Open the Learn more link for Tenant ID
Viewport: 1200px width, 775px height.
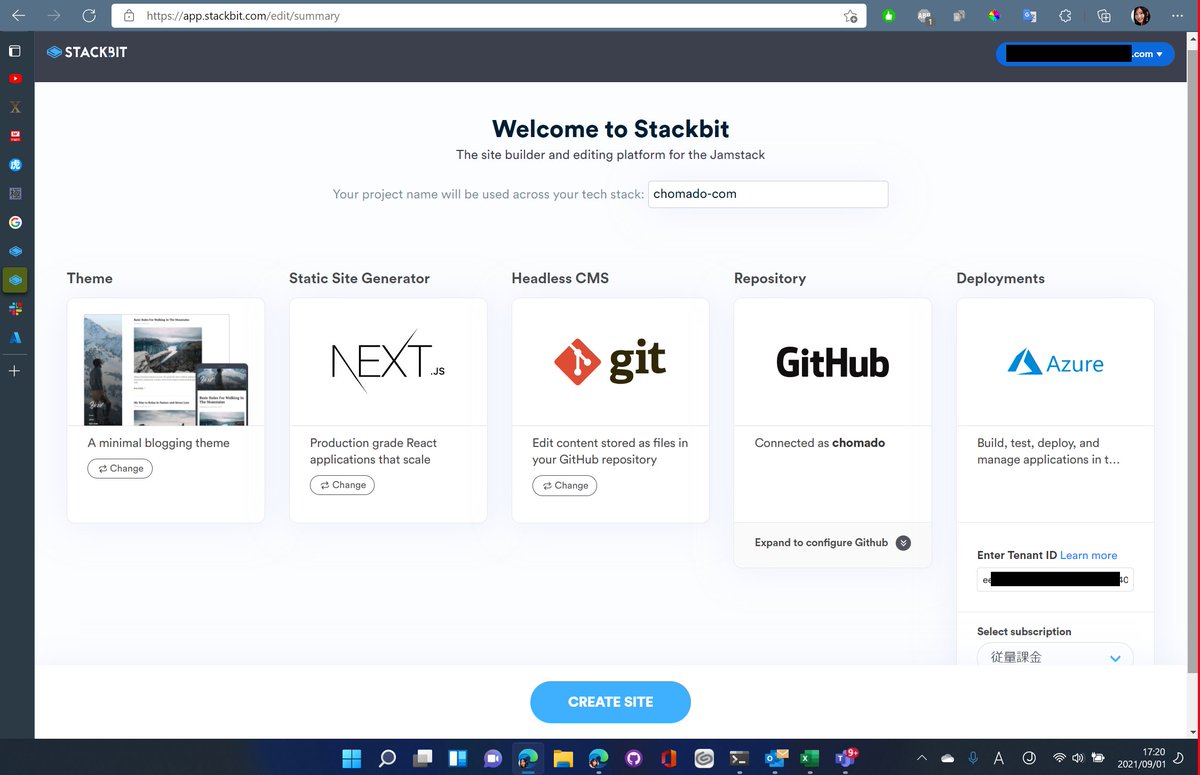(x=1089, y=555)
